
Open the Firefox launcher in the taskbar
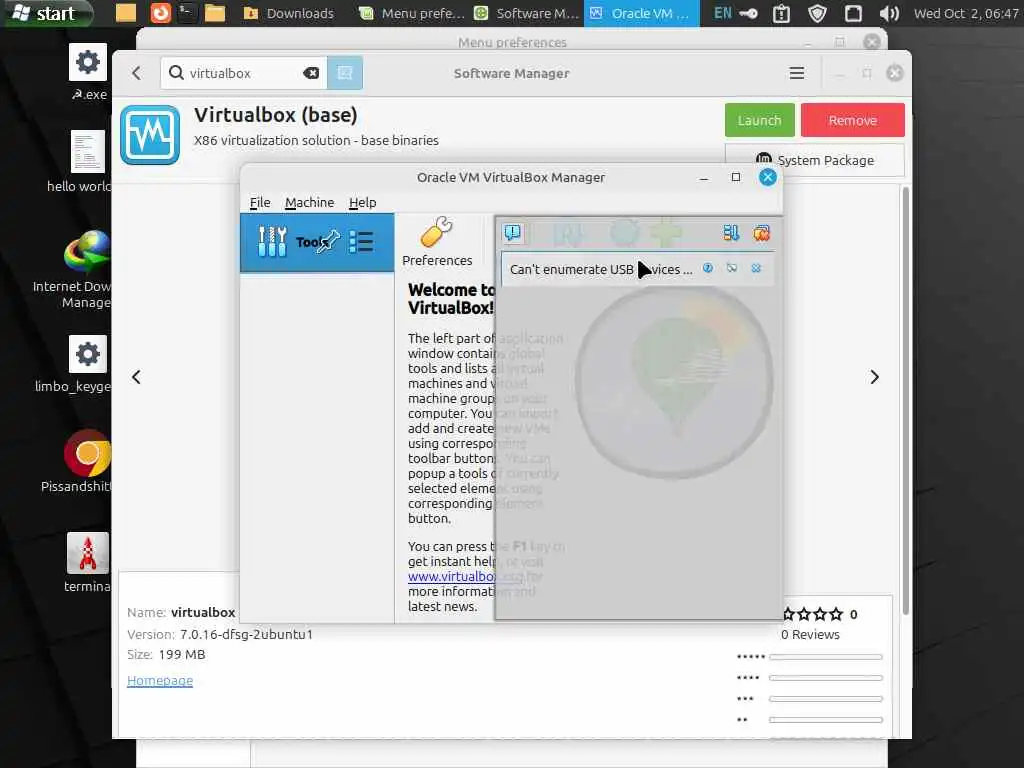(x=160, y=13)
